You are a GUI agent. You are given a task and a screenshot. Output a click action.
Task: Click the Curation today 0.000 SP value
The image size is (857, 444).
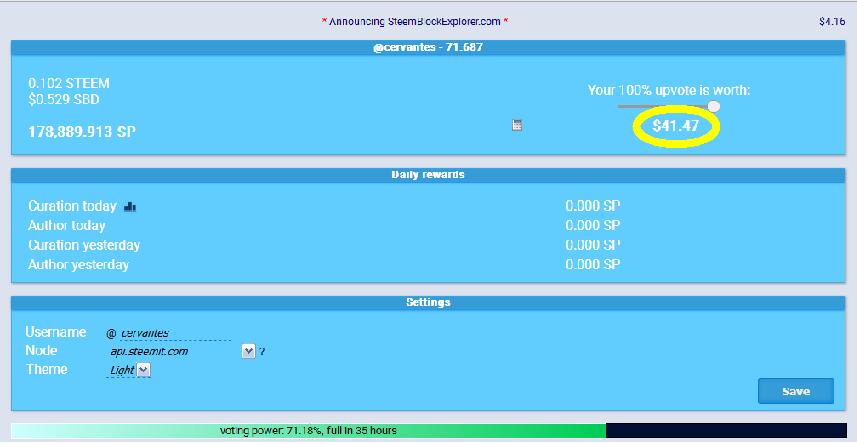click(593, 206)
